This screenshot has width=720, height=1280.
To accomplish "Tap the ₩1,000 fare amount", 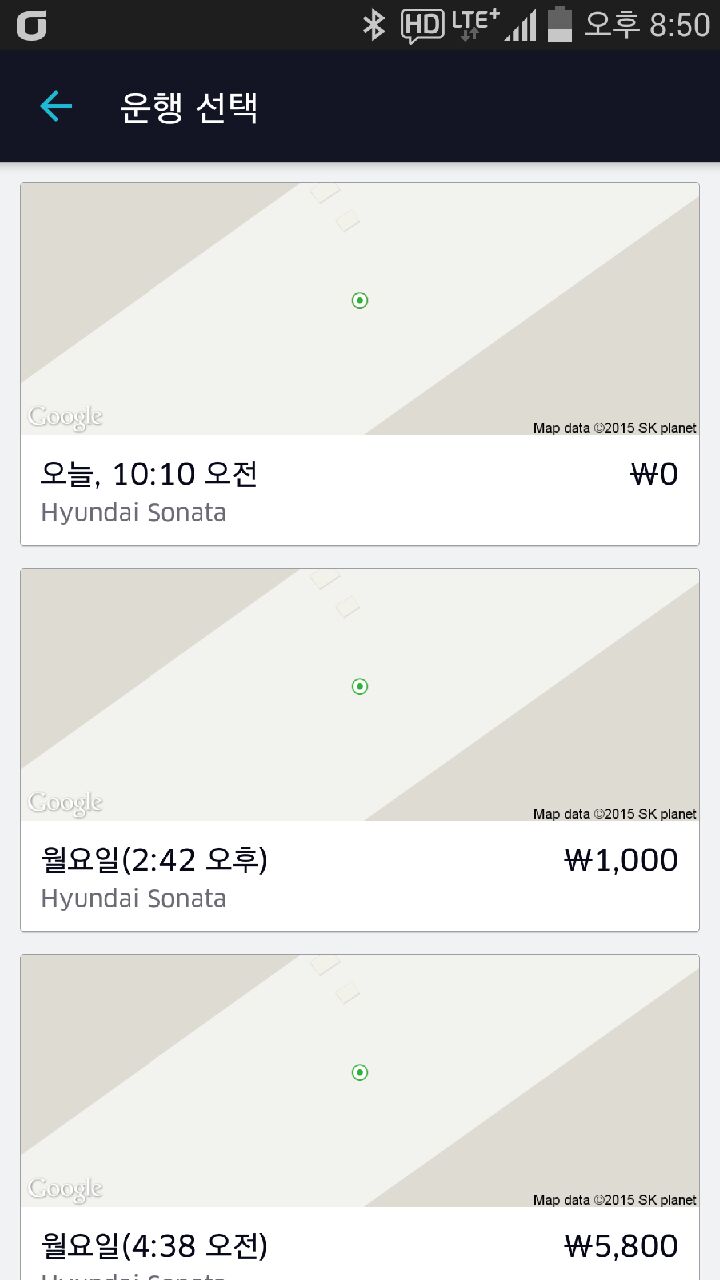I will (x=621, y=860).
